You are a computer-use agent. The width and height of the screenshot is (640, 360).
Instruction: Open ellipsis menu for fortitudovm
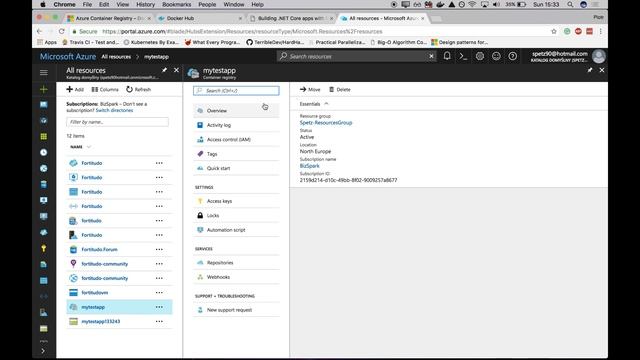click(159, 293)
